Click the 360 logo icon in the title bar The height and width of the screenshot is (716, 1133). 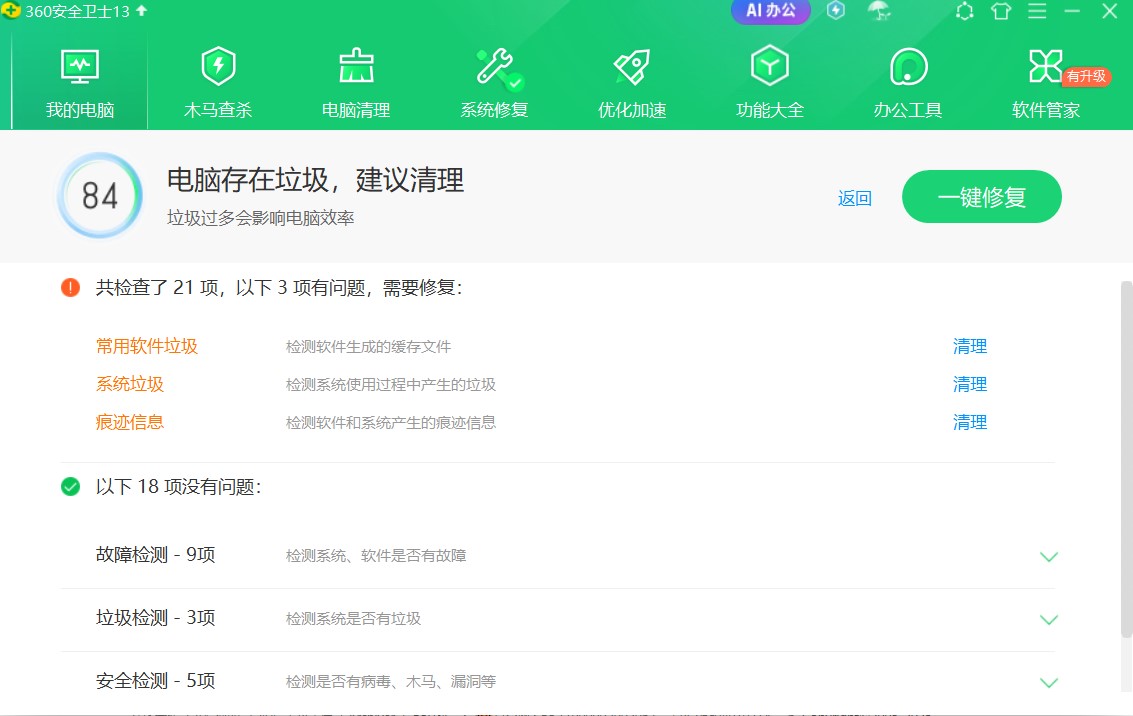pos(12,11)
